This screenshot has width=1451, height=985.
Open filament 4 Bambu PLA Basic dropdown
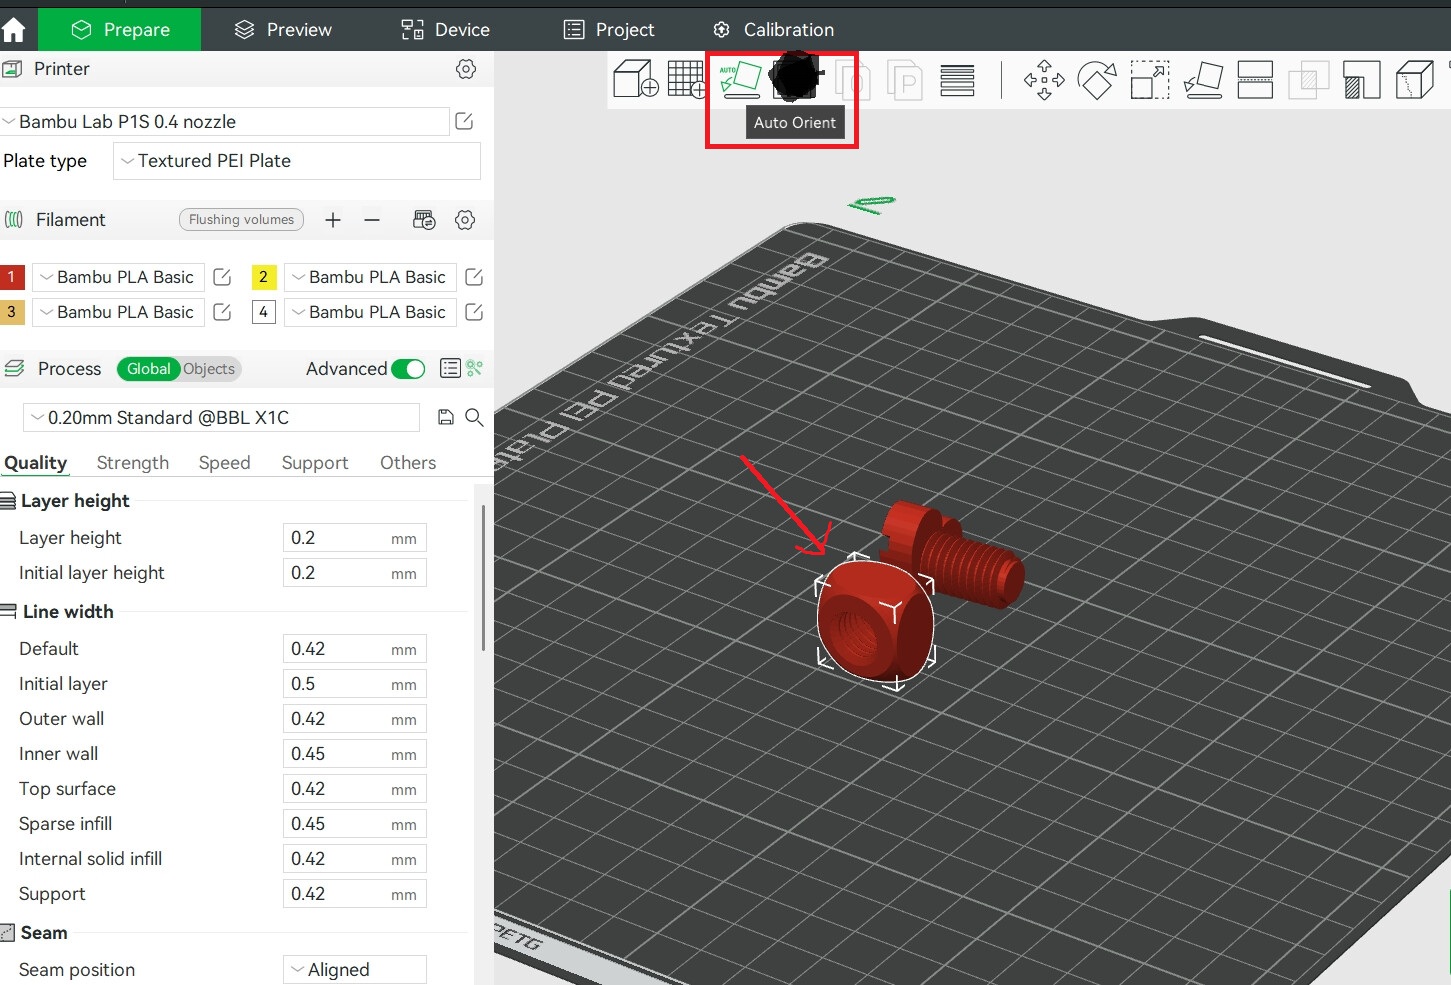coord(371,312)
